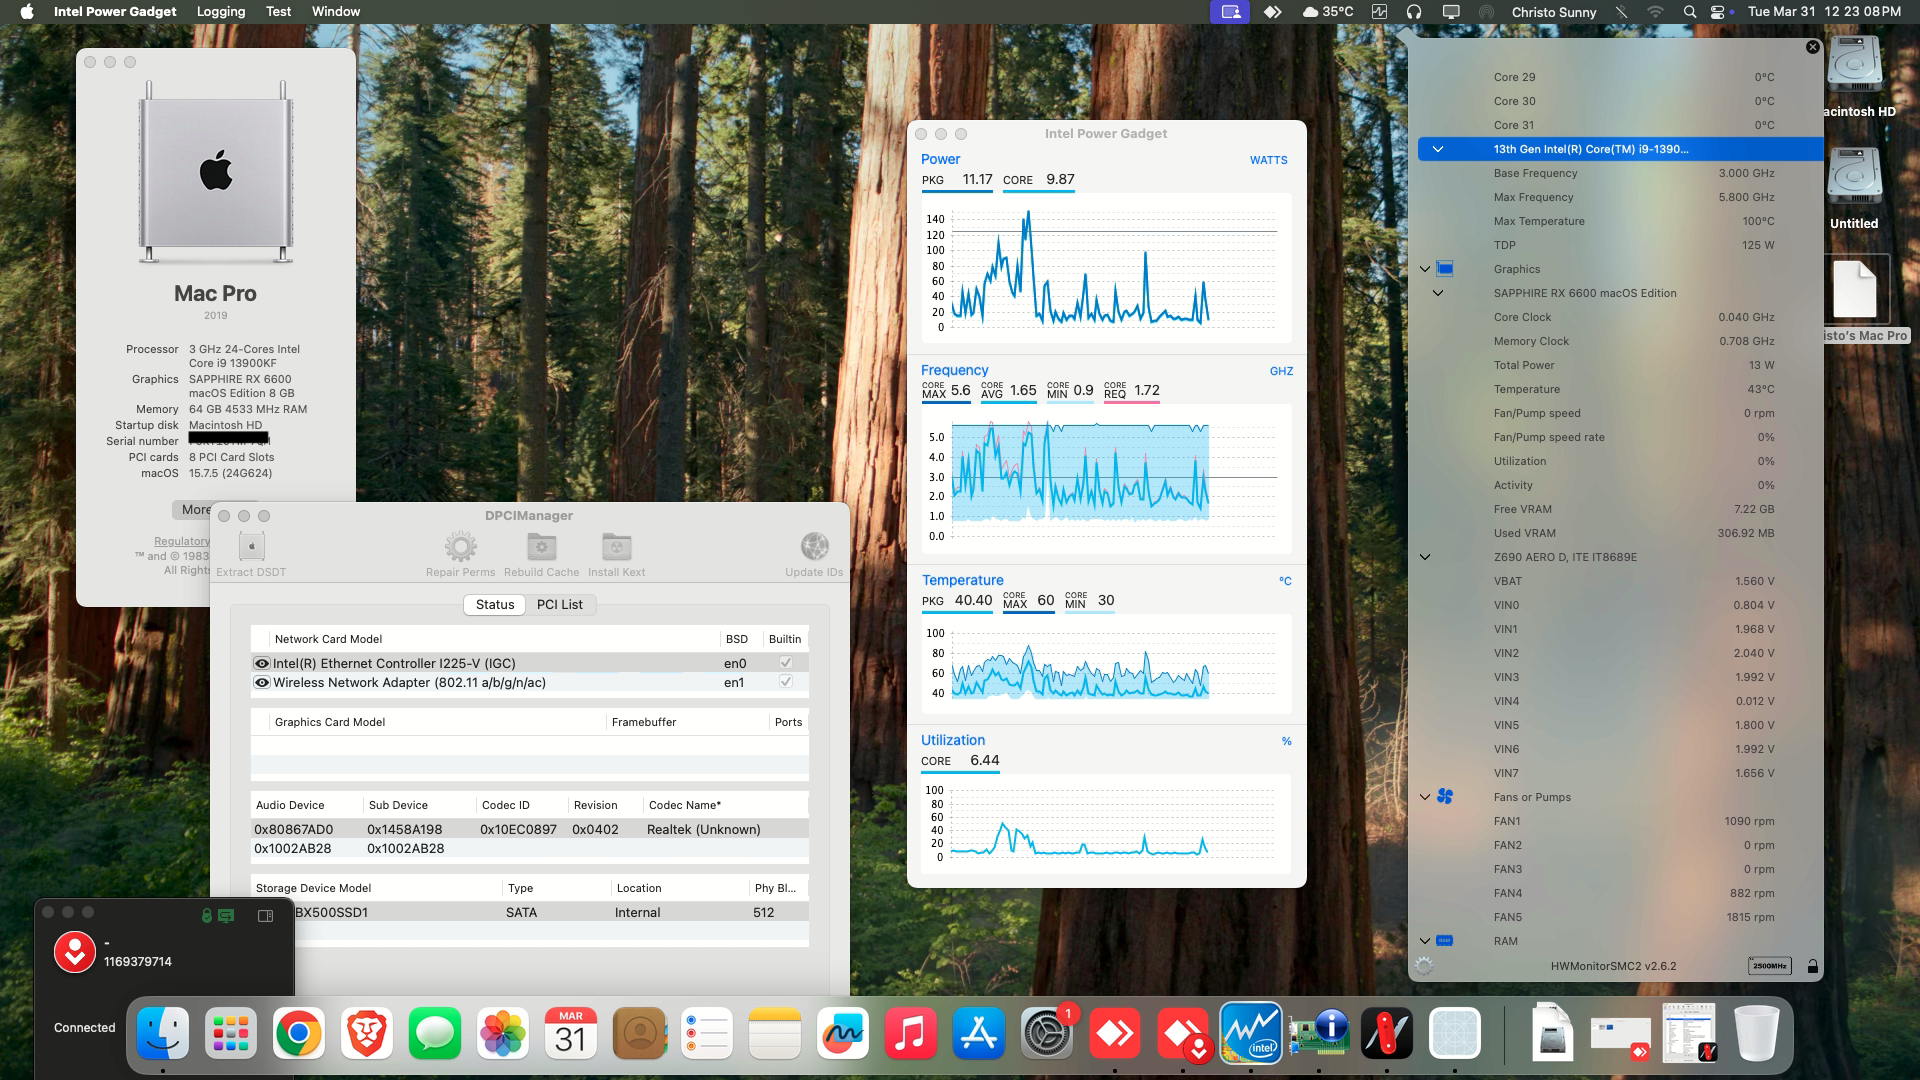
Task: Open weather 35°C menu bar item
Action: (1327, 12)
